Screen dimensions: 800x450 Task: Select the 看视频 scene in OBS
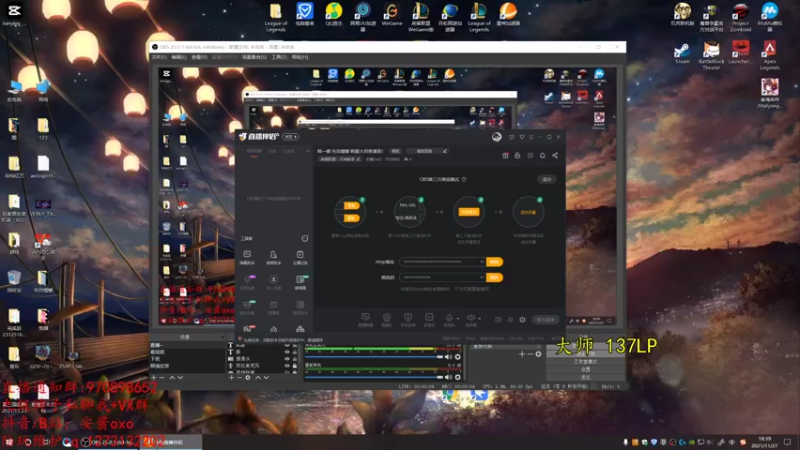tap(186, 352)
